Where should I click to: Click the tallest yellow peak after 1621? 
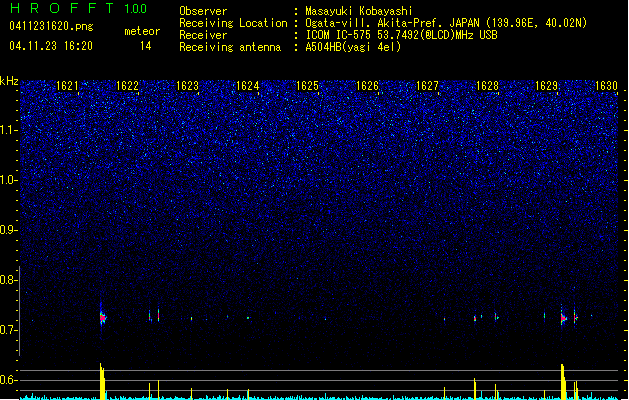(102, 382)
